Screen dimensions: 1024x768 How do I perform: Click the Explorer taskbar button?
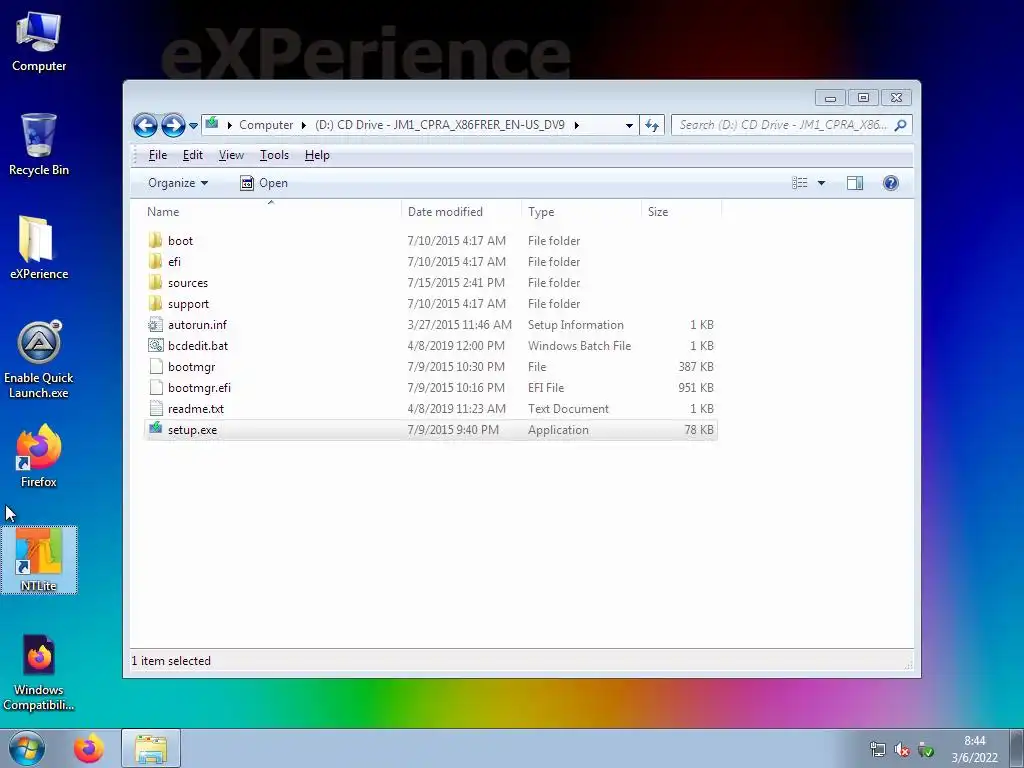151,748
